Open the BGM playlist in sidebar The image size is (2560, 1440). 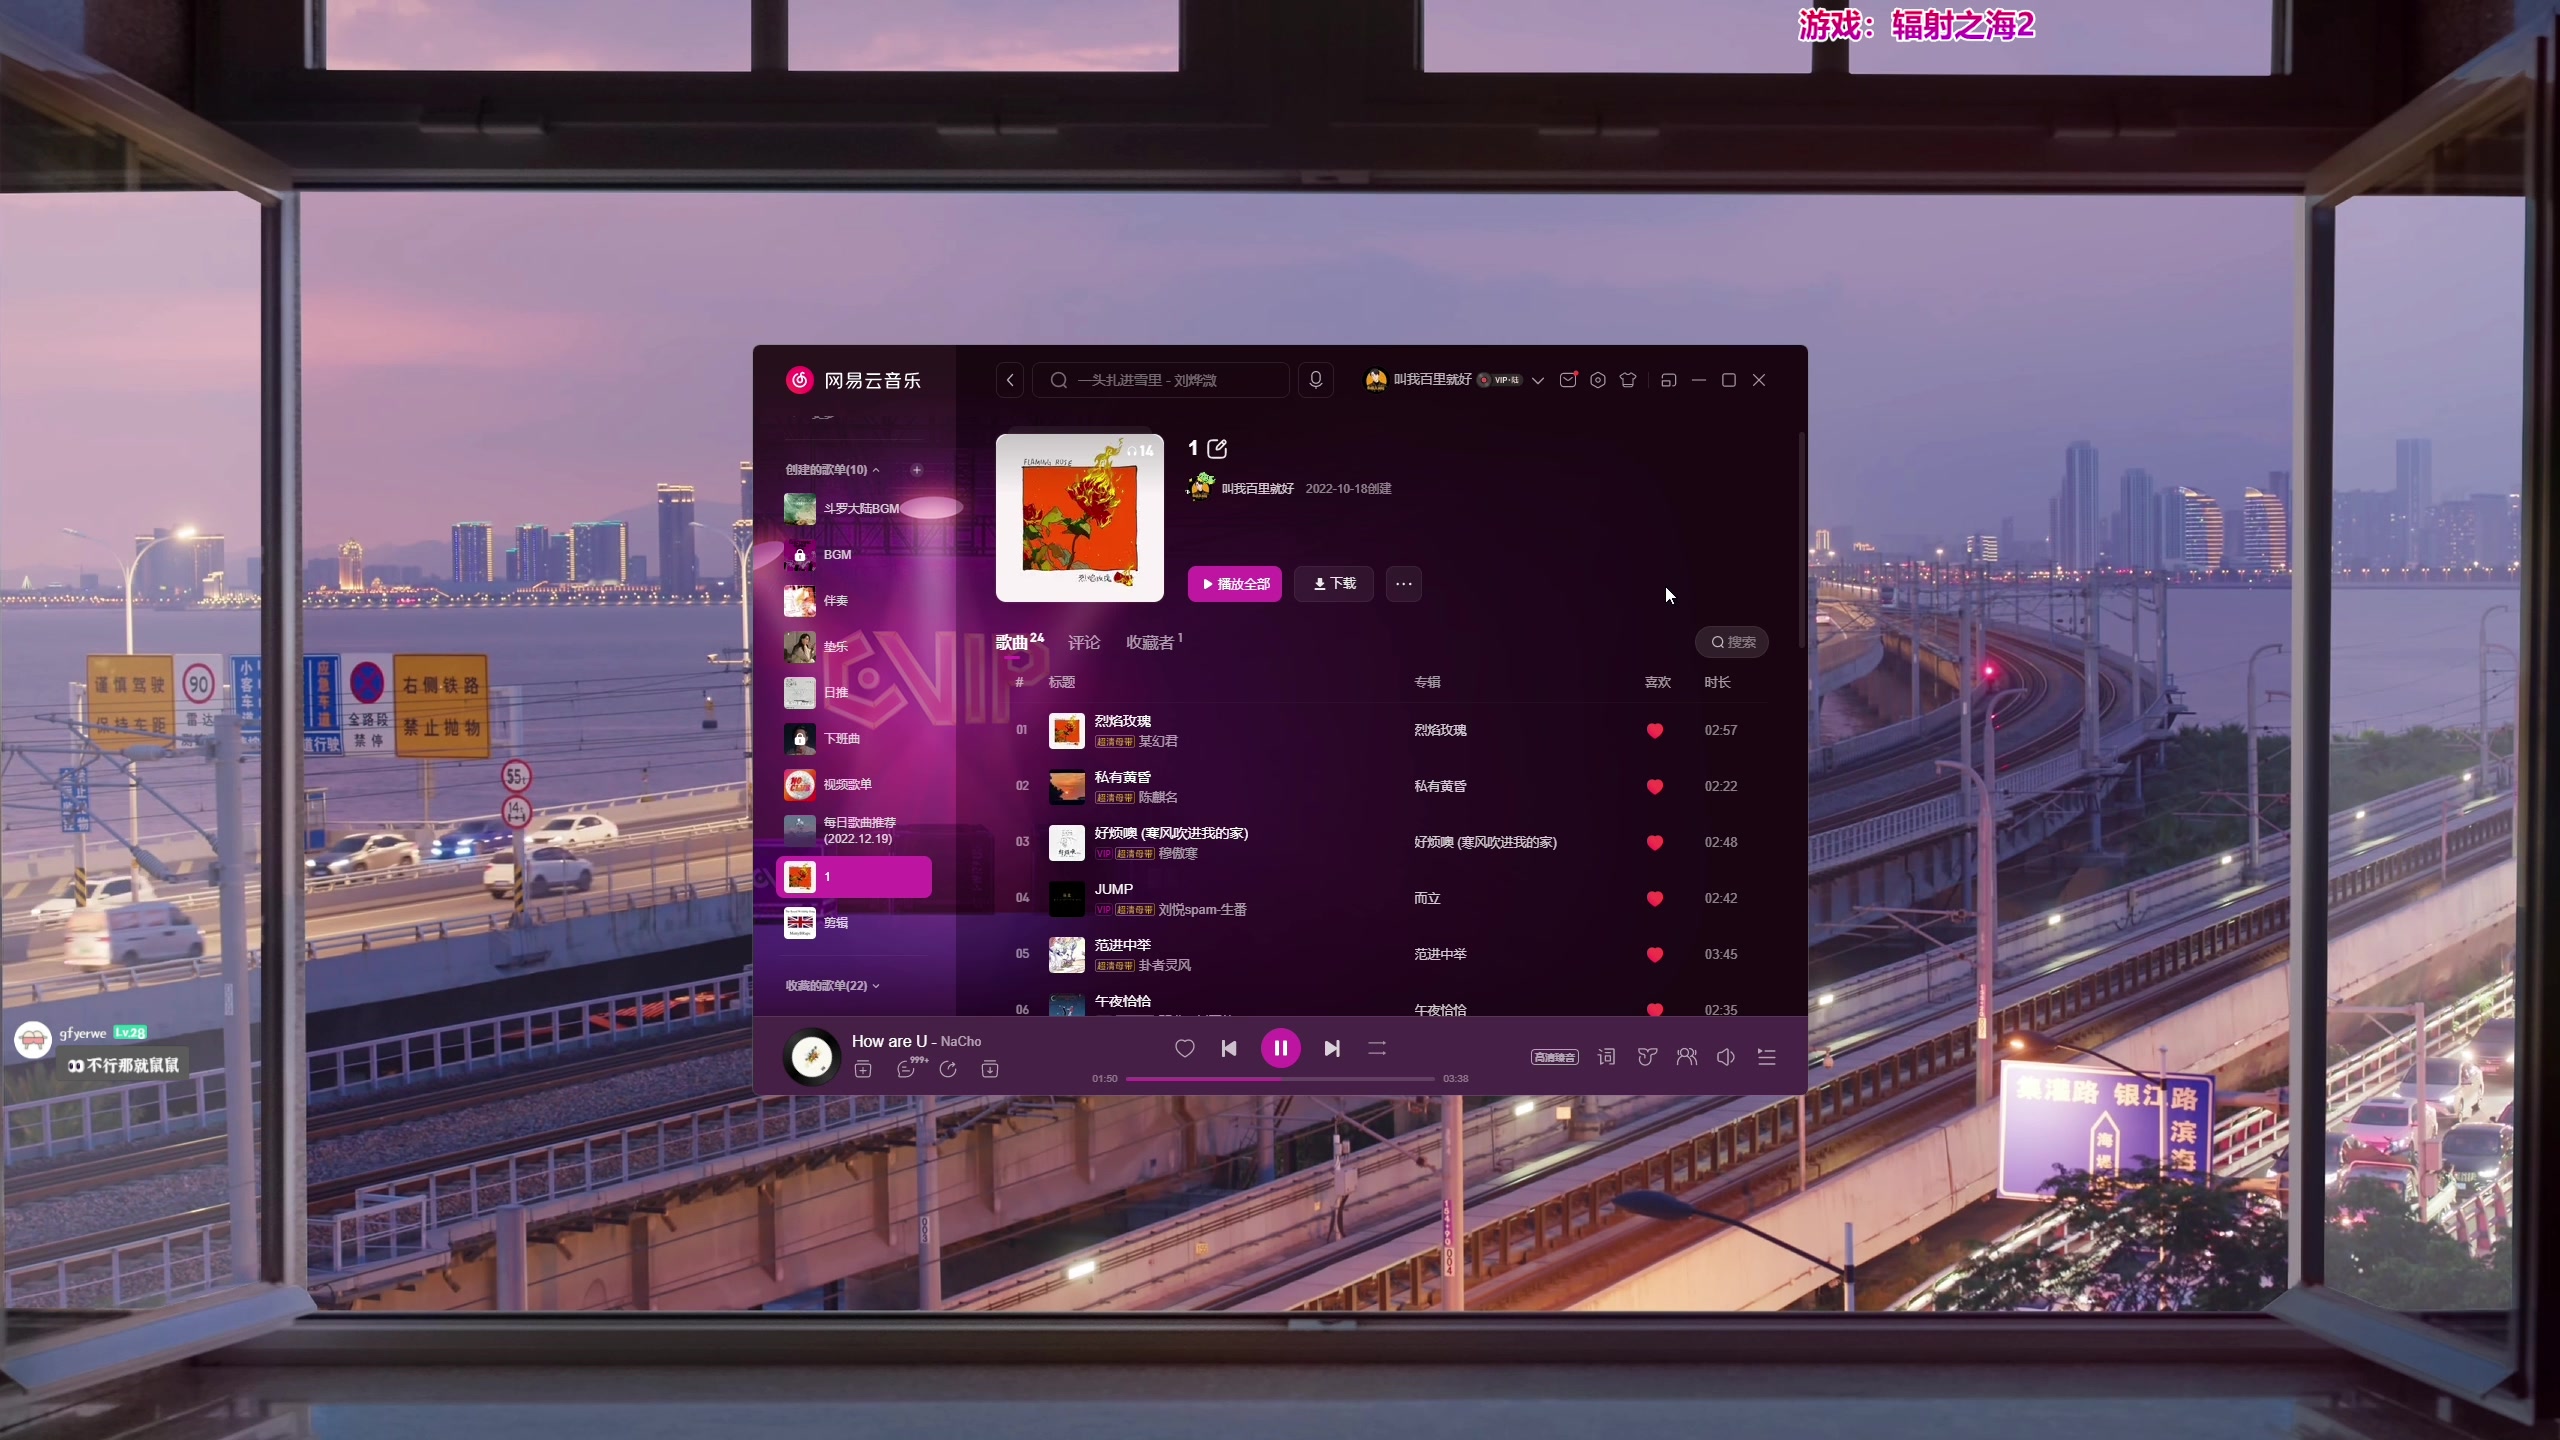[x=856, y=555]
